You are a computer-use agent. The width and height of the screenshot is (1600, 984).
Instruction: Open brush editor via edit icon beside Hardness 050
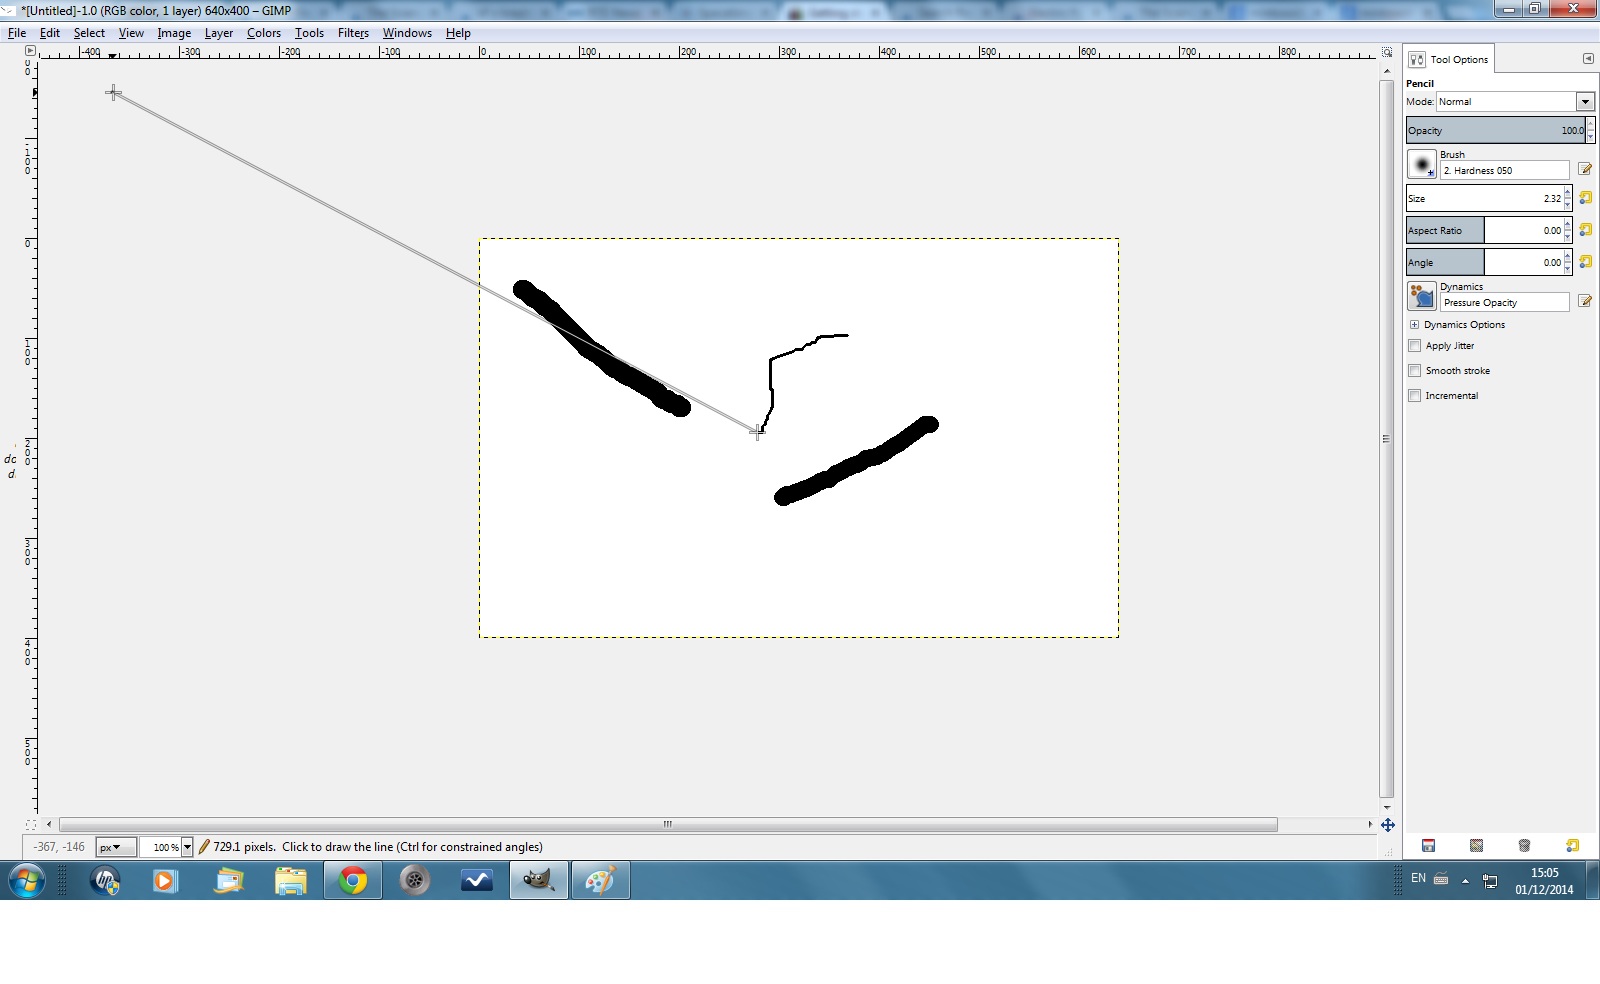pos(1585,169)
